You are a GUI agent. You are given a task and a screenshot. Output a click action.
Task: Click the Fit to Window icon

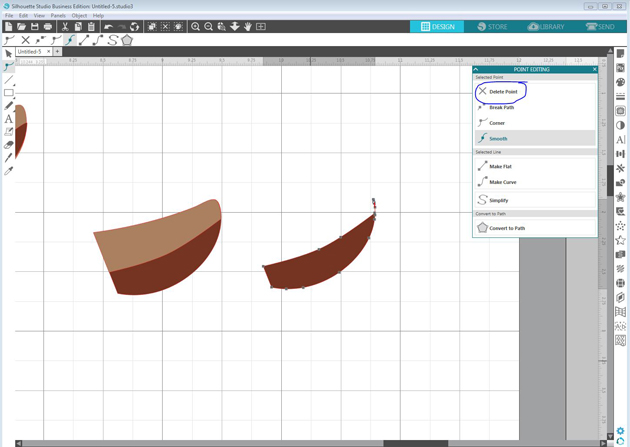click(261, 27)
